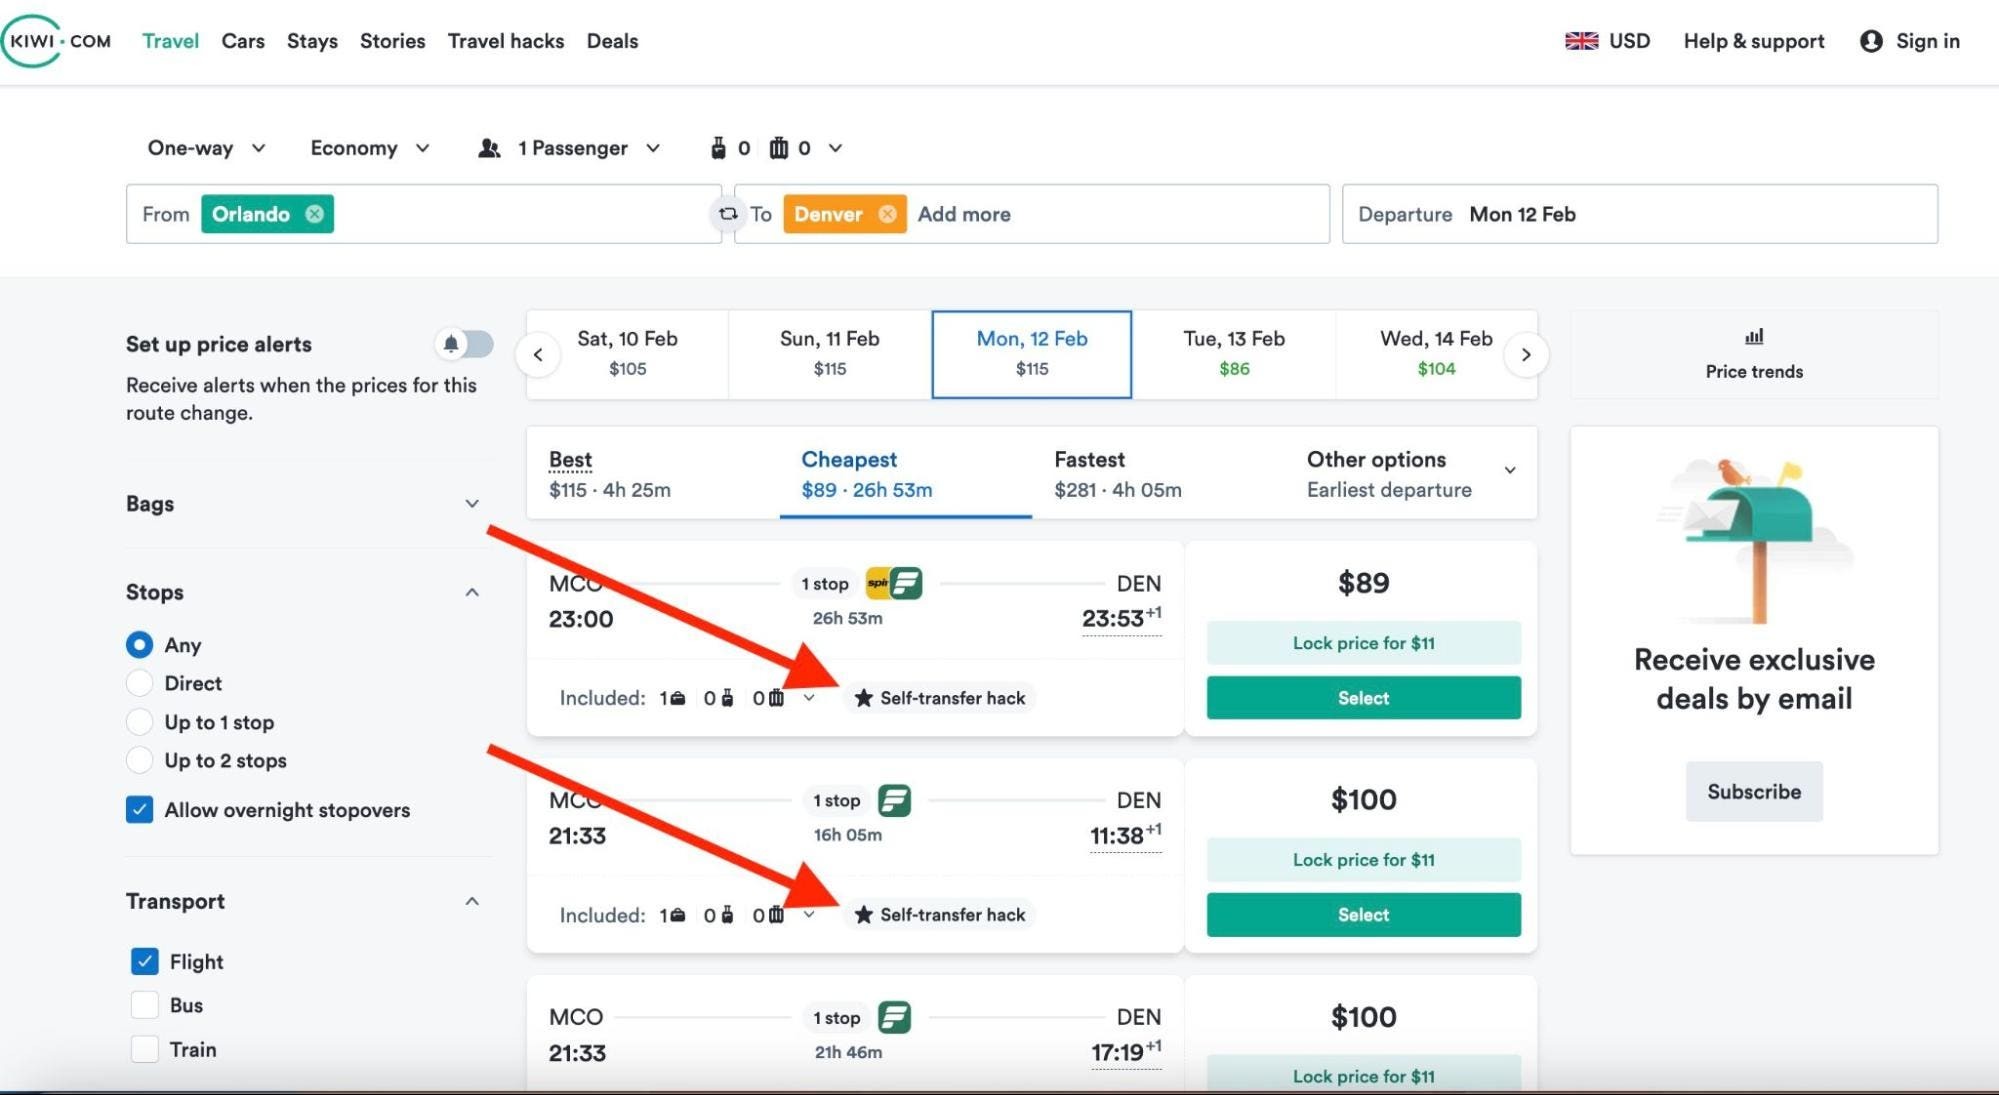Remove Denver from the destination field
This screenshot has height=1095, width=1999.
click(x=887, y=214)
